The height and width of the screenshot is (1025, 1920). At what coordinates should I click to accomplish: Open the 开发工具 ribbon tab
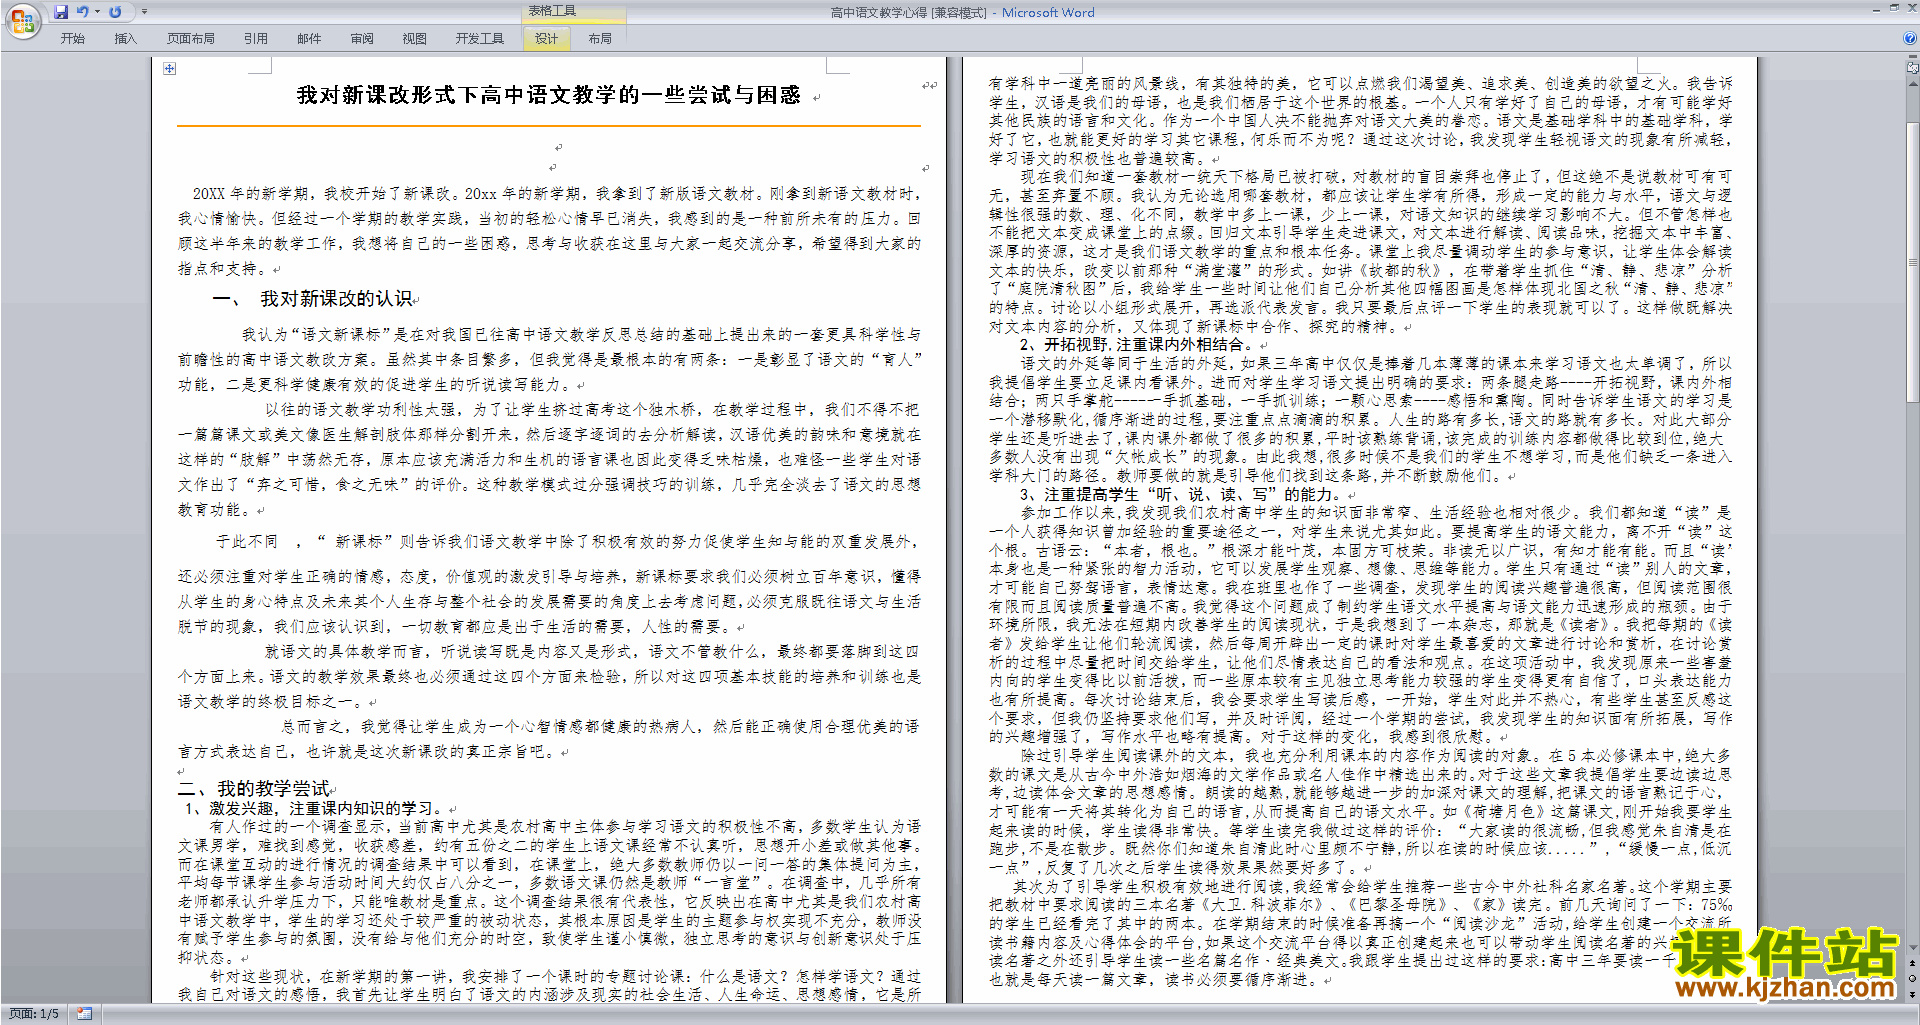(480, 39)
